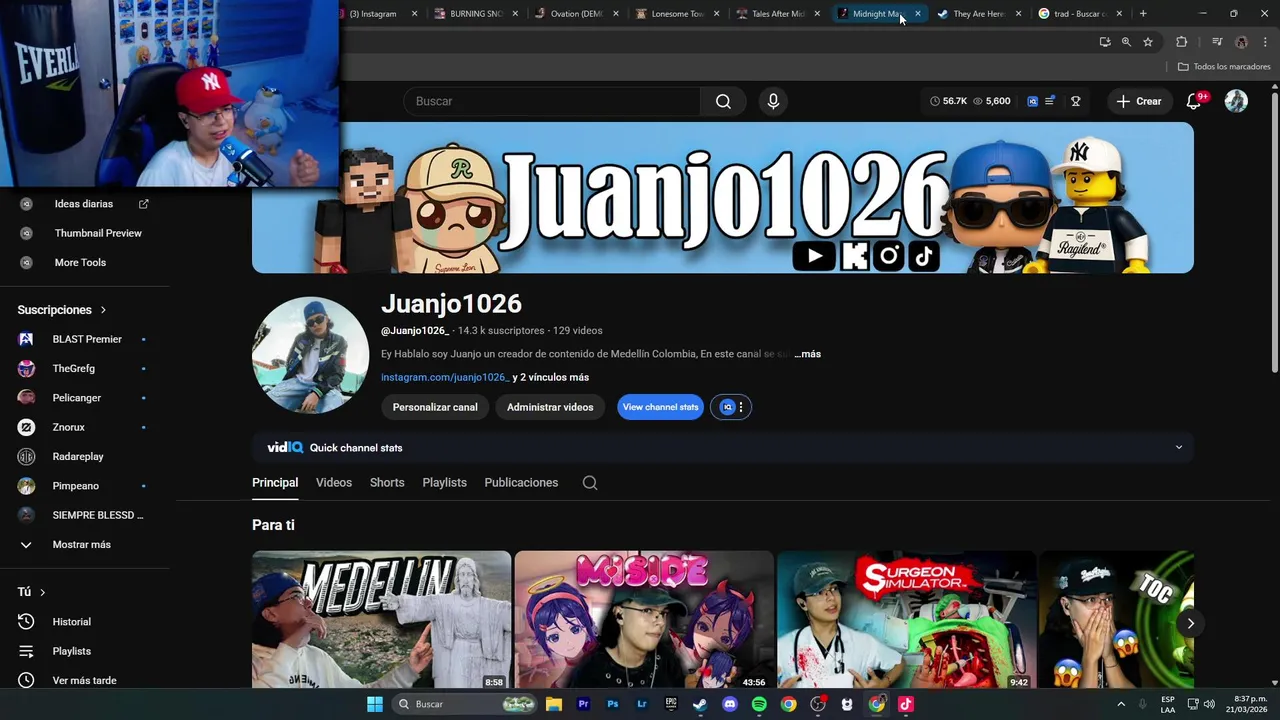Switch to the Videos channel tab

coord(334,483)
